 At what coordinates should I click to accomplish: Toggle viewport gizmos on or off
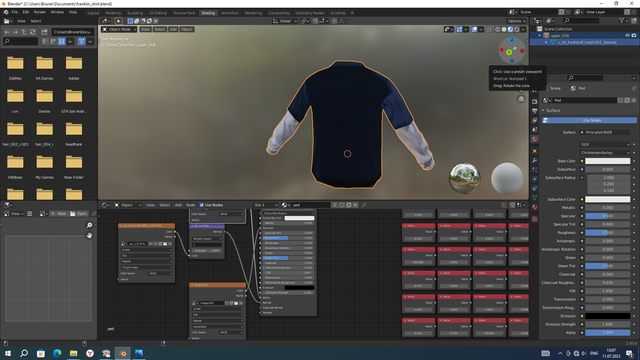click(x=459, y=29)
